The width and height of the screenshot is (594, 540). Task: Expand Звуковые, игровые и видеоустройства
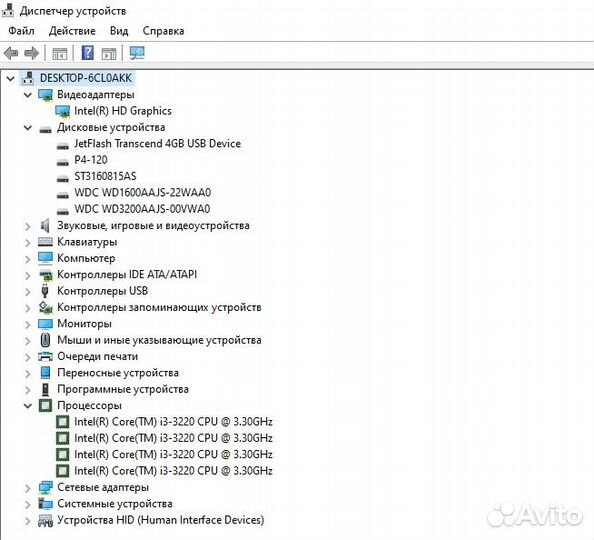tap(28, 226)
